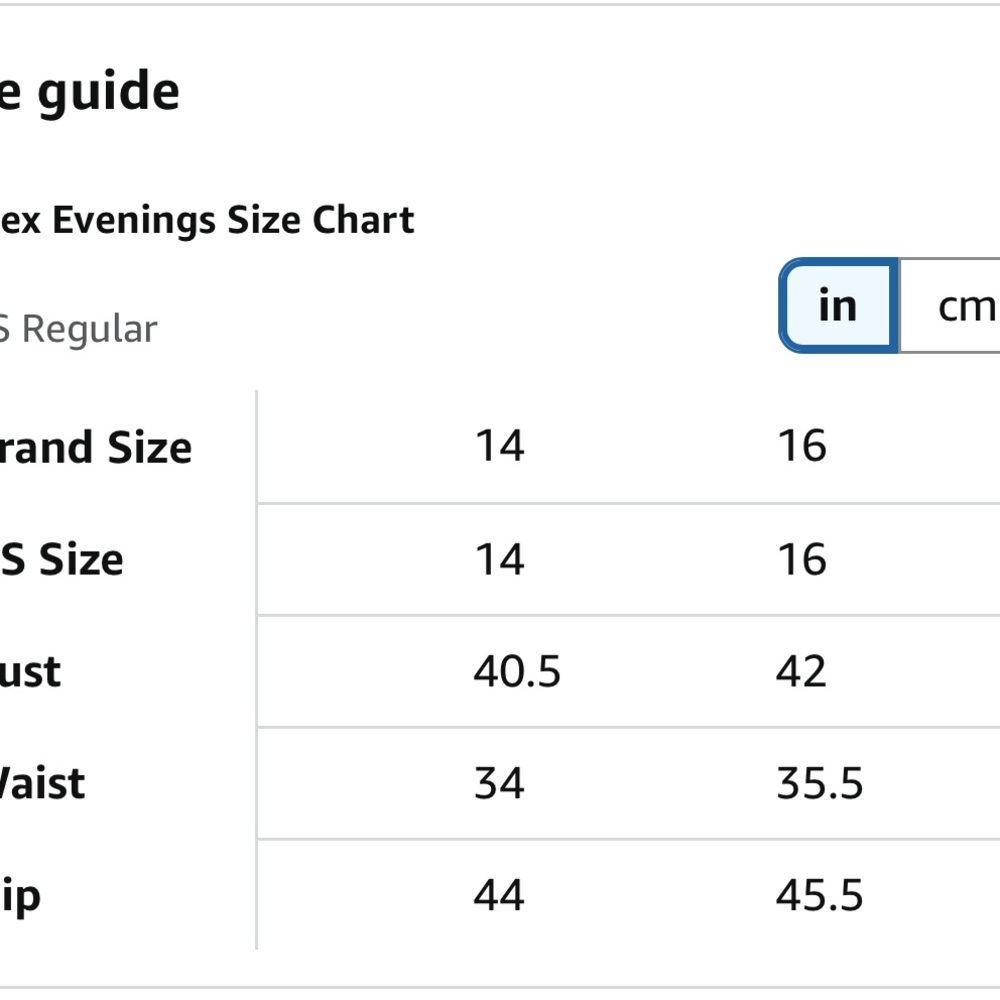The height and width of the screenshot is (1000, 1000).
Task: Click US Size 16 cell
Action: [x=802, y=559]
